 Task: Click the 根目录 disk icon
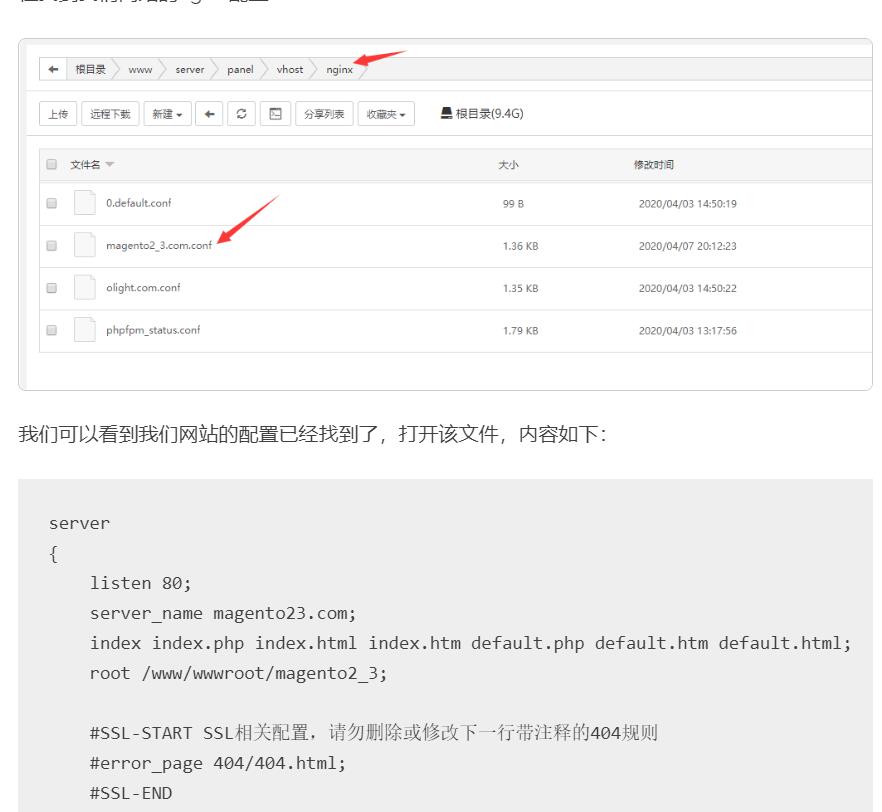[x=447, y=113]
